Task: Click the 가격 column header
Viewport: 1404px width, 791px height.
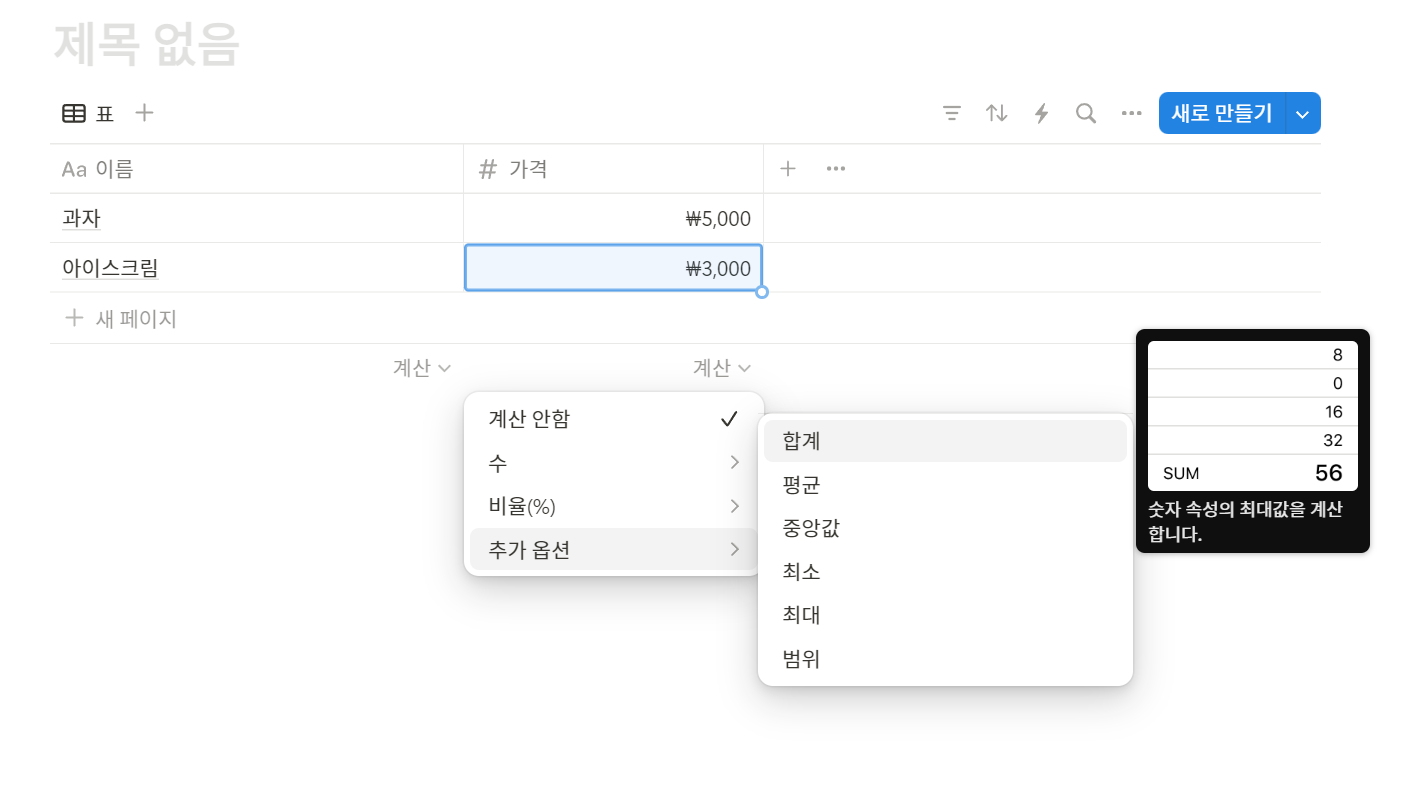Action: pyautogui.click(x=613, y=169)
